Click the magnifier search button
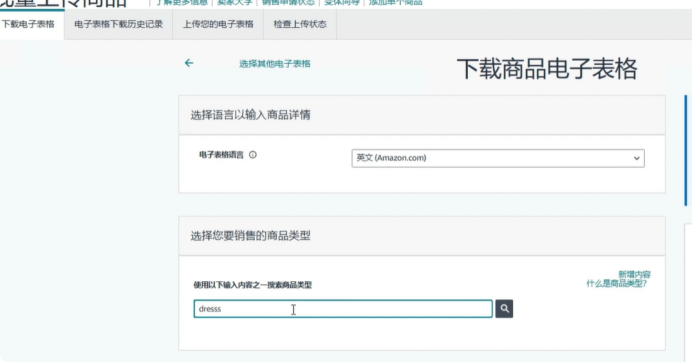The height and width of the screenshot is (363, 692). coord(504,309)
